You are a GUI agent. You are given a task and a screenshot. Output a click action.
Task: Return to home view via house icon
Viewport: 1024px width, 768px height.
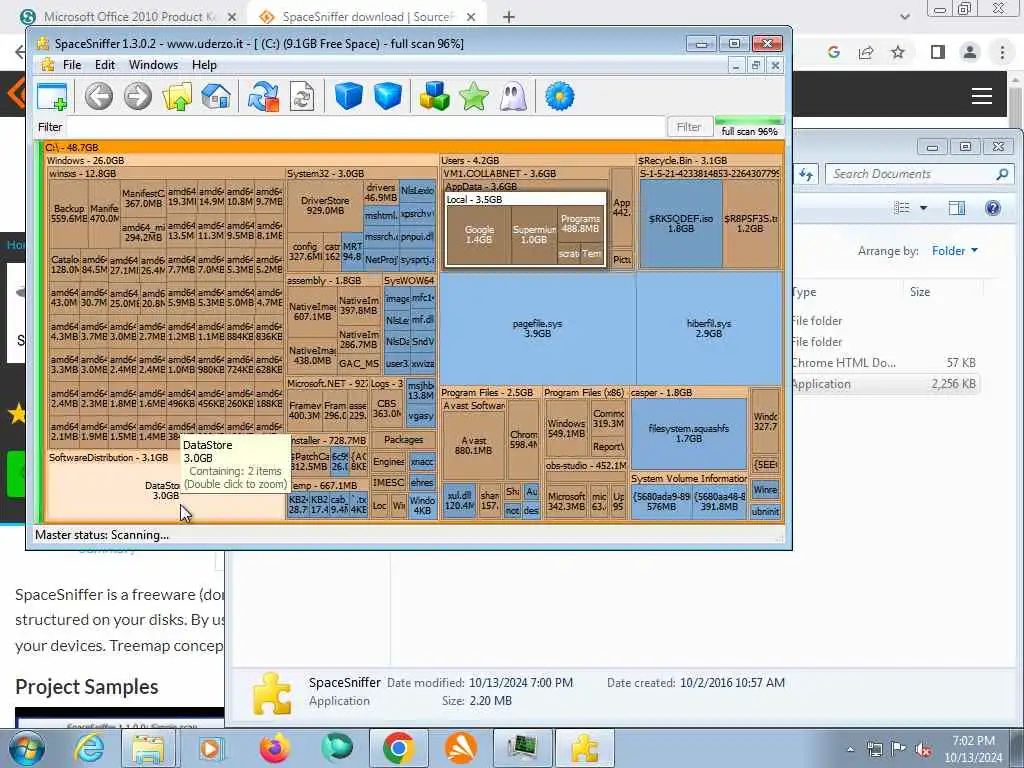pyautogui.click(x=216, y=97)
